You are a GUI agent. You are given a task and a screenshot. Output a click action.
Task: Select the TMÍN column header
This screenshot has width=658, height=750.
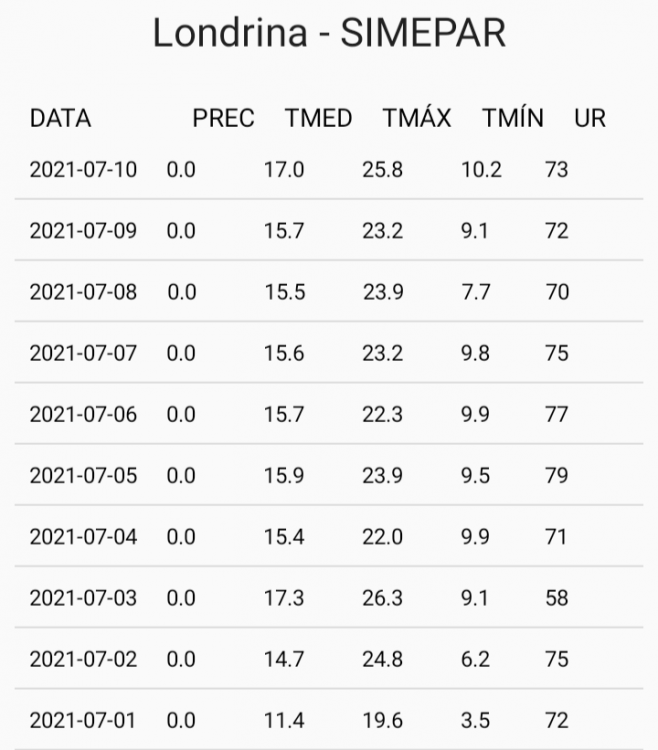(x=512, y=118)
